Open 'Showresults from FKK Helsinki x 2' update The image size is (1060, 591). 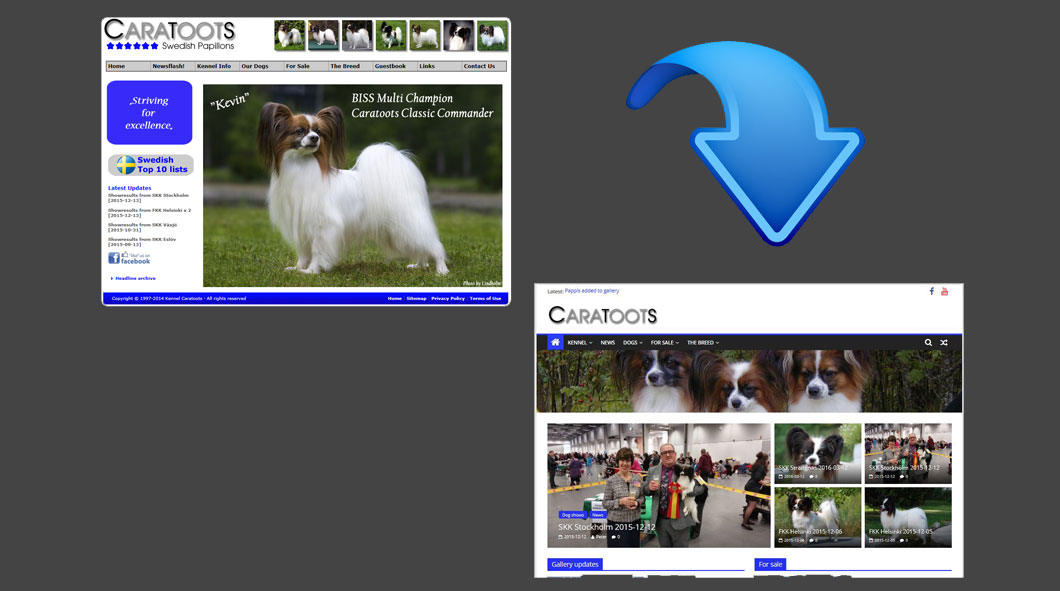click(149, 212)
